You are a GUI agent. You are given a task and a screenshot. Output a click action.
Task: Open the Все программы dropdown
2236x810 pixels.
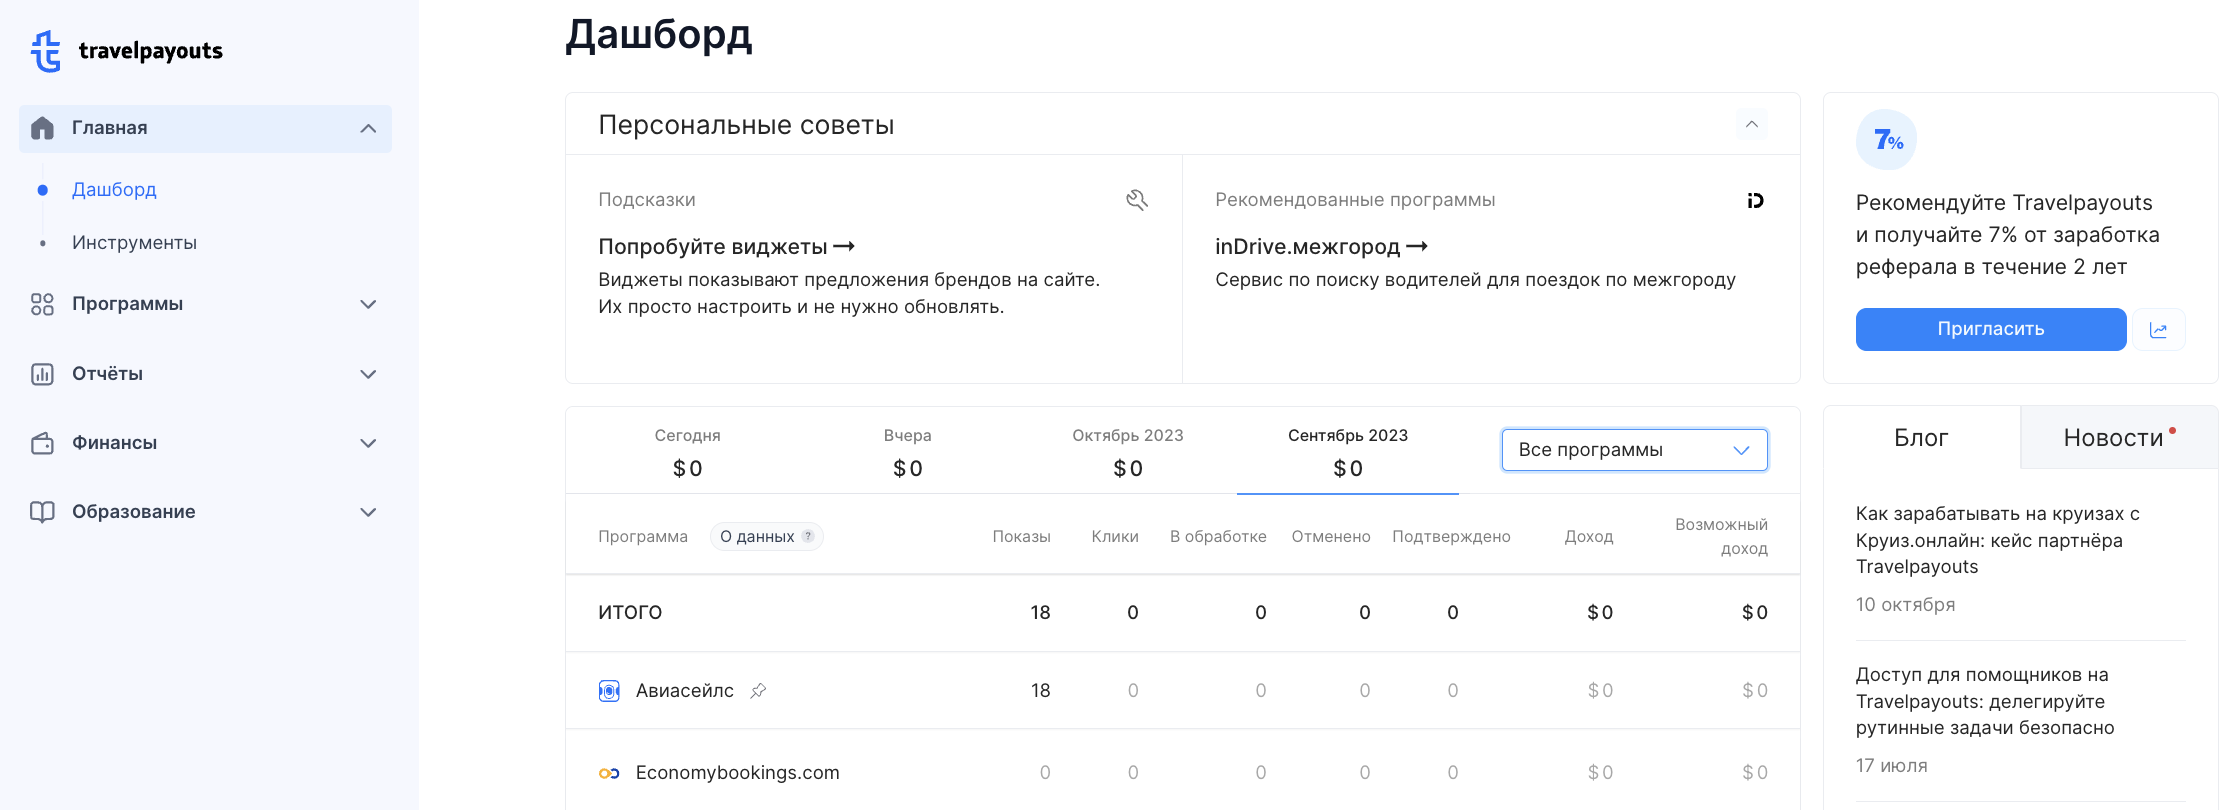tap(1634, 450)
